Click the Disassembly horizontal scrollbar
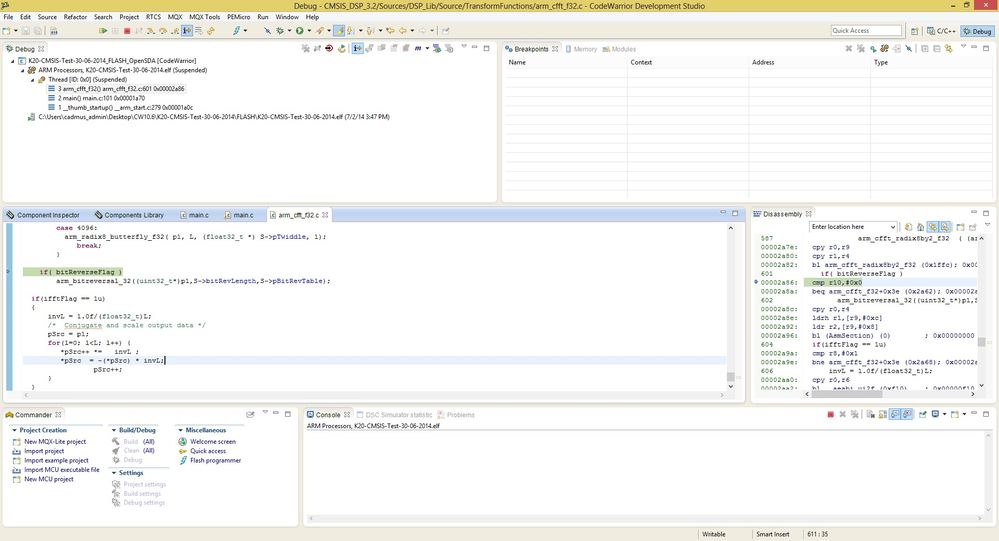This screenshot has height=541, width=999. pos(889,394)
